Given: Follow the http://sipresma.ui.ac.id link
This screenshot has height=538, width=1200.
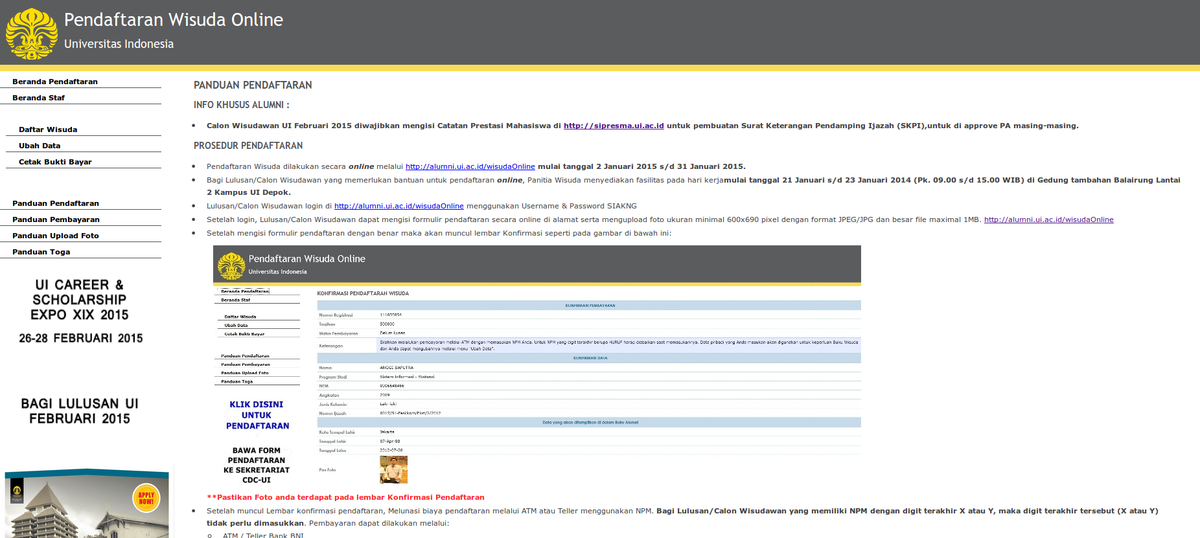Looking at the screenshot, I should pyautogui.click(x=613, y=126).
